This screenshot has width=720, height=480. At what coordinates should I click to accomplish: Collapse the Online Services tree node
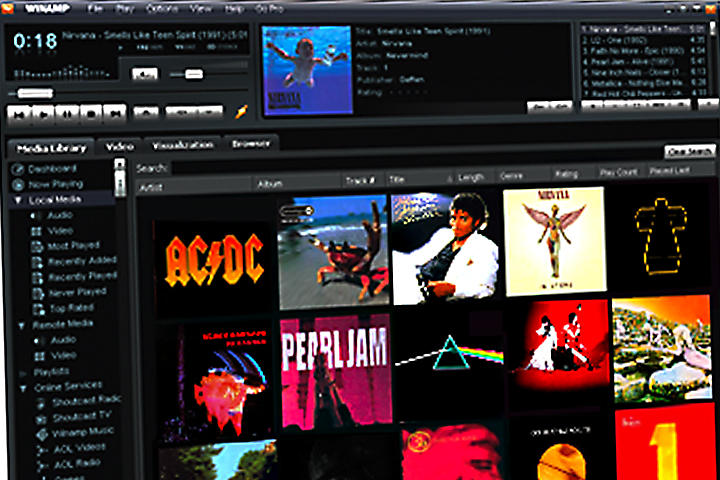[x=18, y=386]
